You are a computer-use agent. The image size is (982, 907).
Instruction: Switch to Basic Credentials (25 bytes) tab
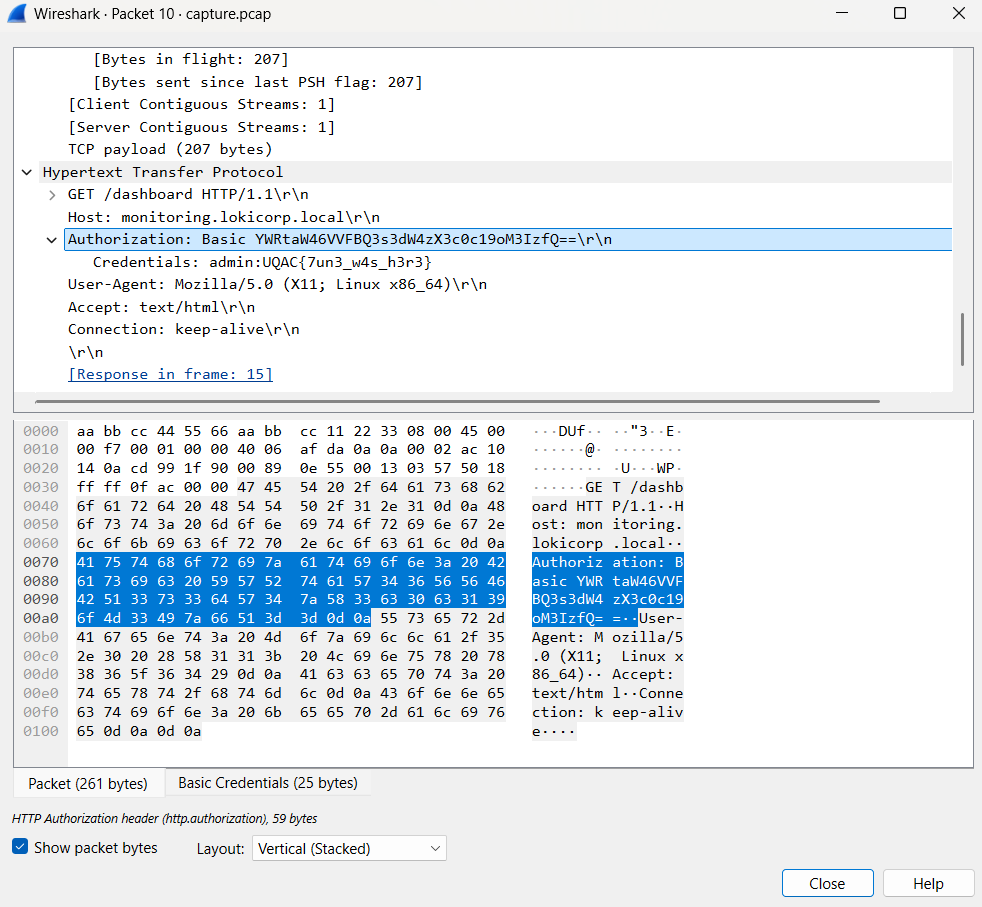click(x=268, y=783)
